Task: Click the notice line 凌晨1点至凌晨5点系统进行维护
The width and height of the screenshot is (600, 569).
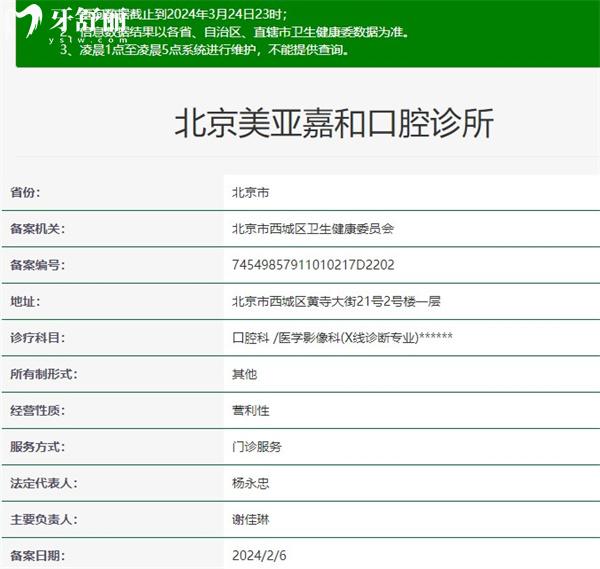Action: [x=205, y=50]
